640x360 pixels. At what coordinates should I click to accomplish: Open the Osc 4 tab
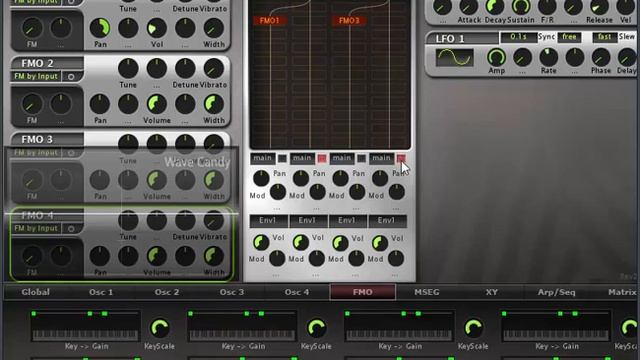(297, 292)
